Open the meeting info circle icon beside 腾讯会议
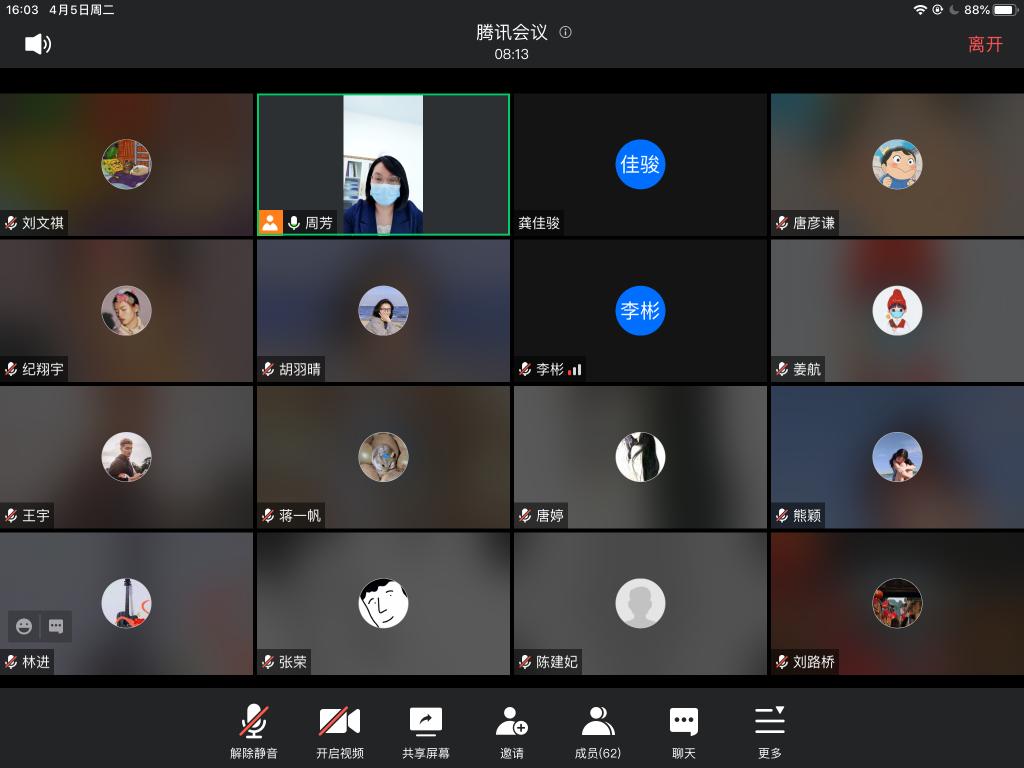 564,32
